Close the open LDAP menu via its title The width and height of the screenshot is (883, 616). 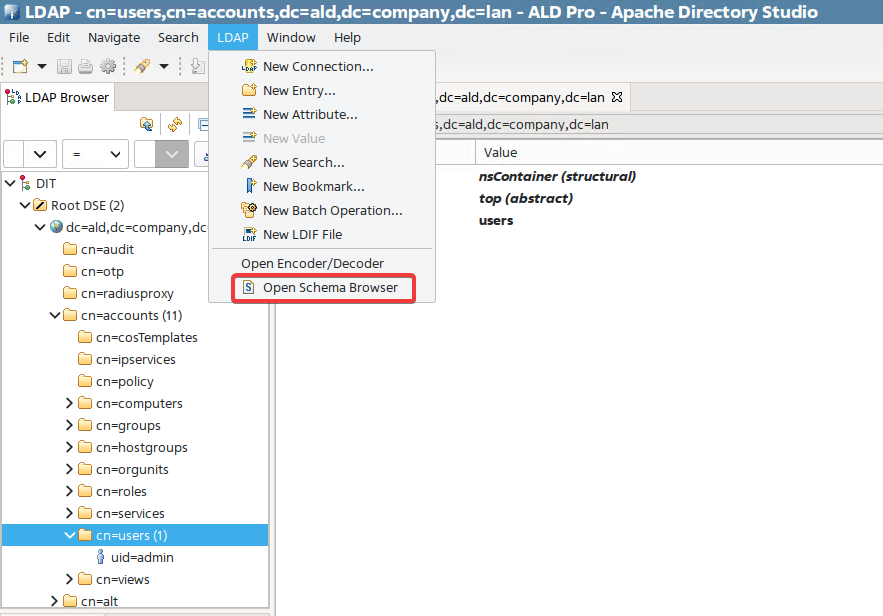point(233,37)
